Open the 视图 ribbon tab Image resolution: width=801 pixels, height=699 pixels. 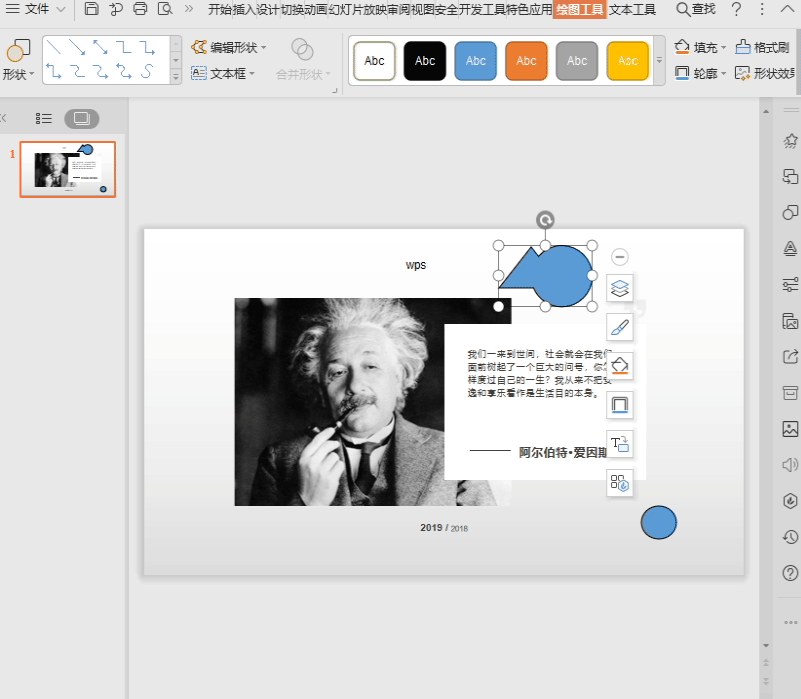point(421,9)
